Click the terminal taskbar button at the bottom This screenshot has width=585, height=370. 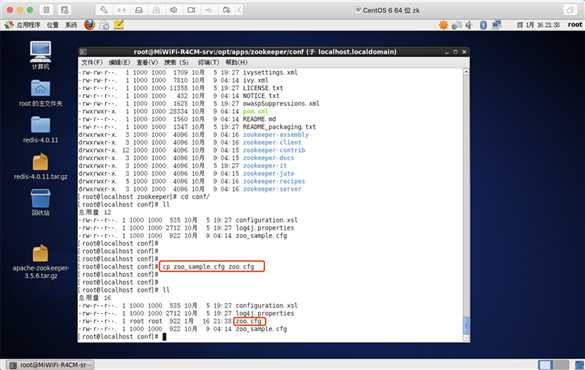point(51,365)
